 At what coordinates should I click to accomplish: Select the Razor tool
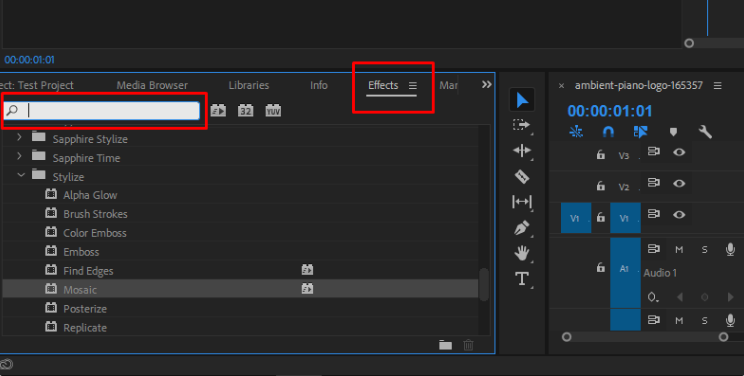[x=521, y=176]
